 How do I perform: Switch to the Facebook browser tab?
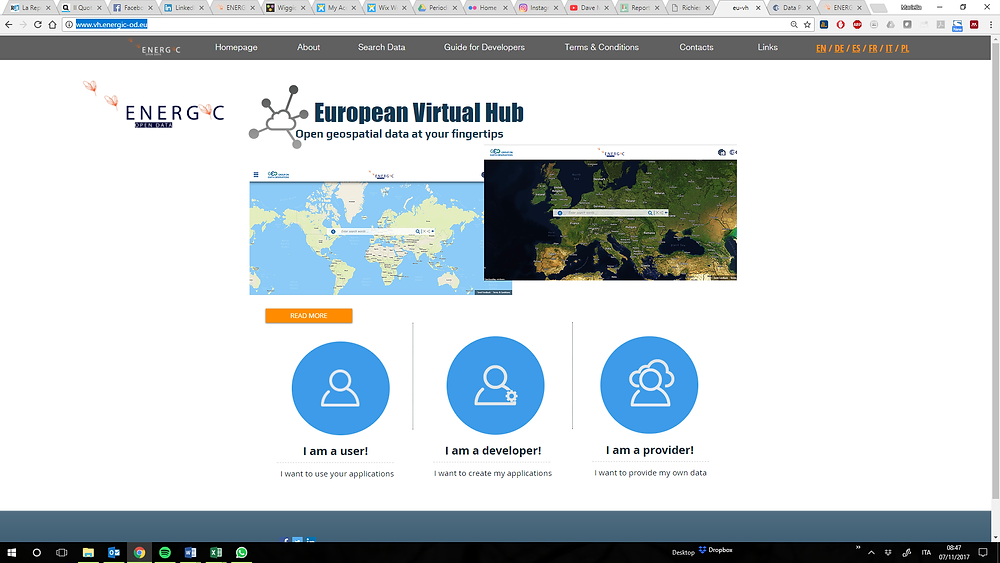pyautogui.click(x=133, y=8)
